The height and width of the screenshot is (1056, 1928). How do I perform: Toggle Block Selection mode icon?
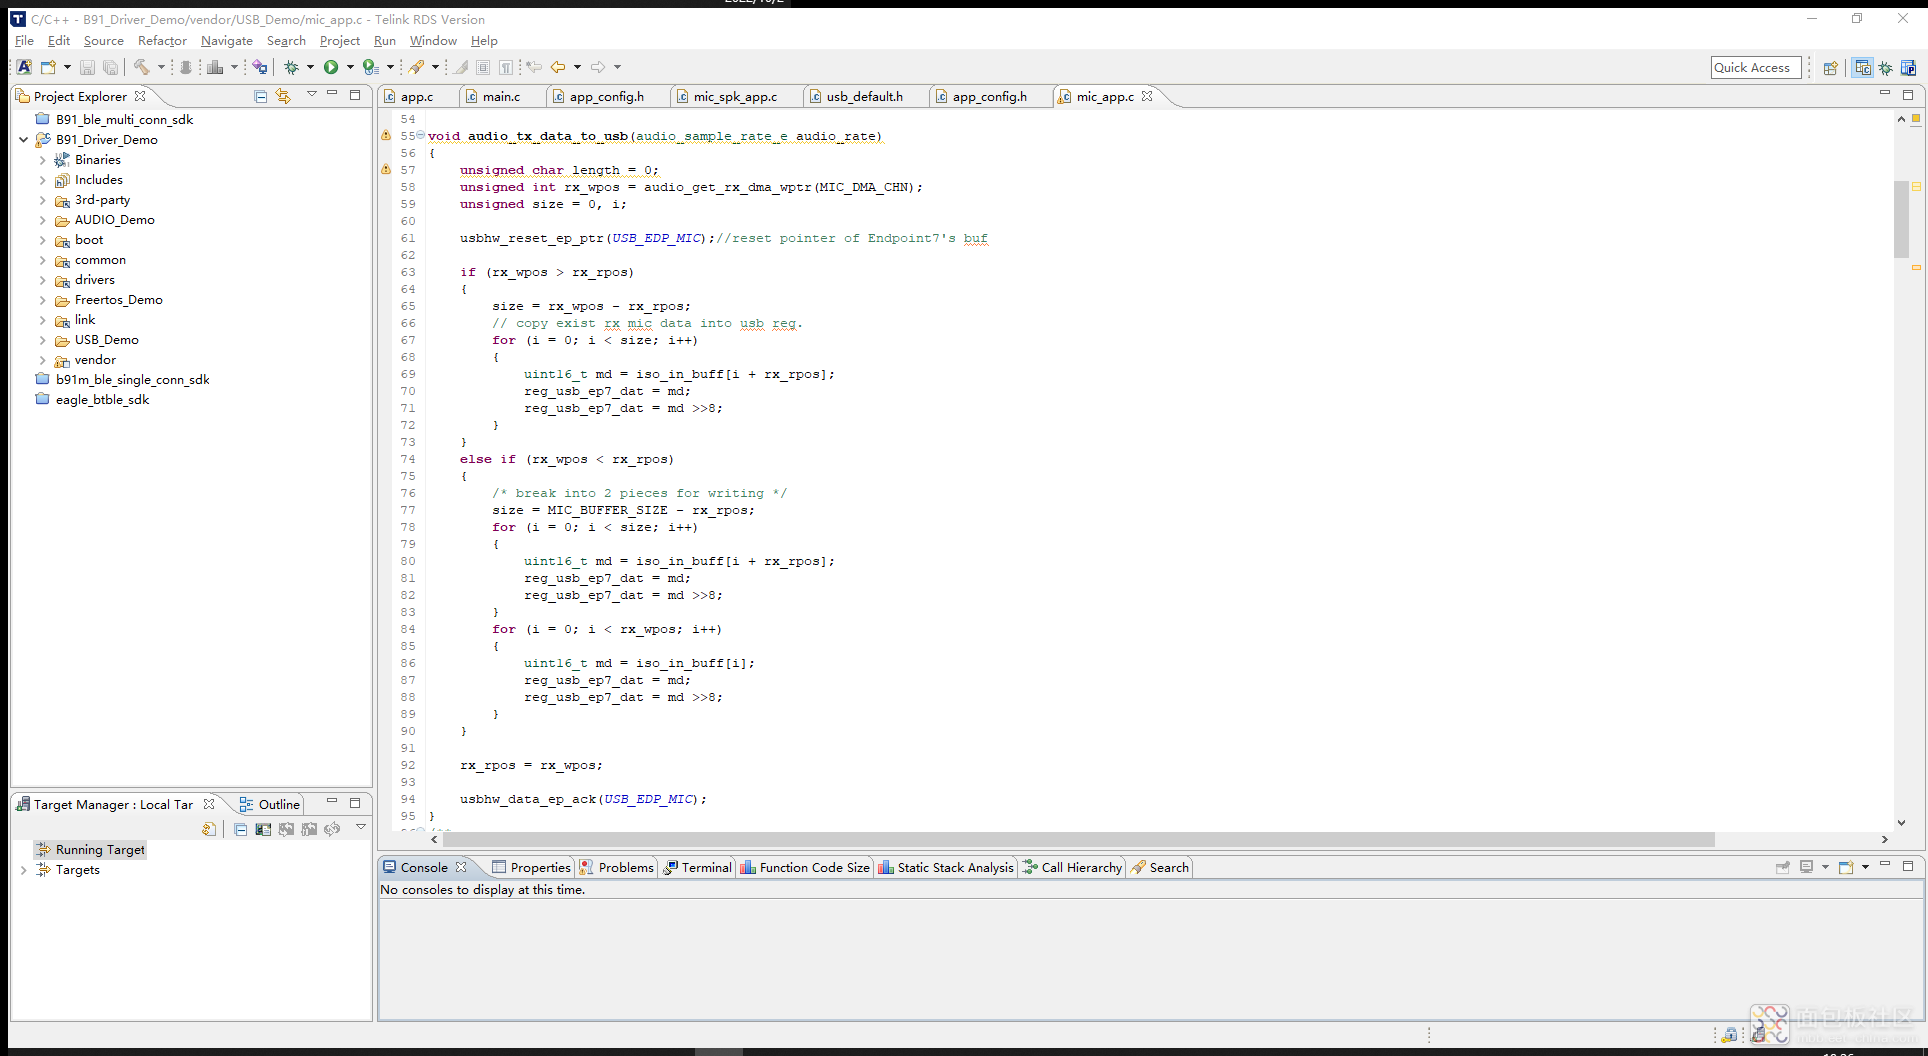pos(483,67)
